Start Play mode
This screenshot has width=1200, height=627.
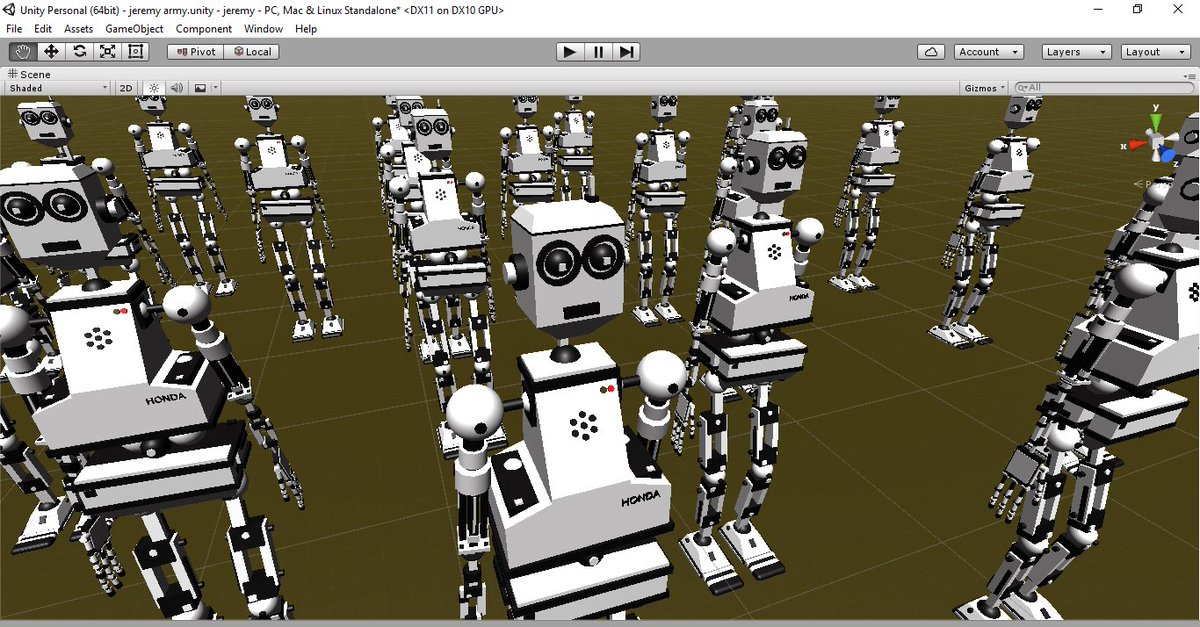pyautogui.click(x=570, y=51)
